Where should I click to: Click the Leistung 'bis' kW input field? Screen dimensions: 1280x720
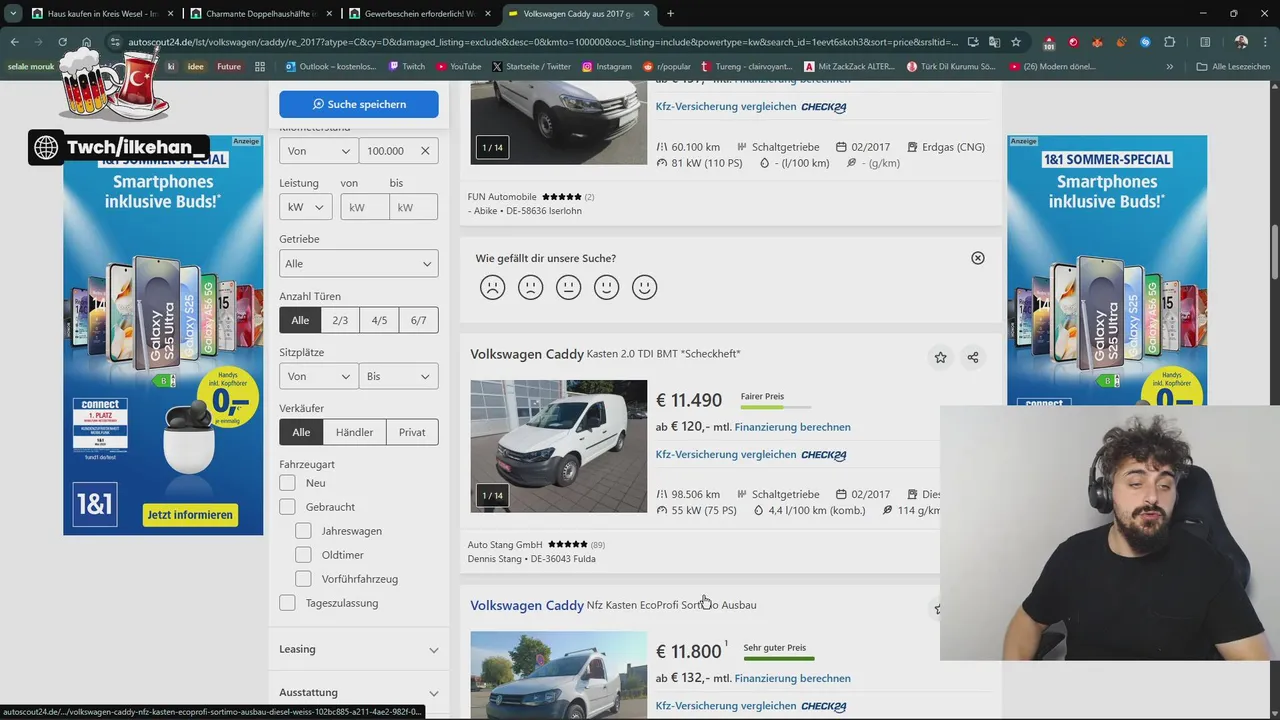pos(413,207)
